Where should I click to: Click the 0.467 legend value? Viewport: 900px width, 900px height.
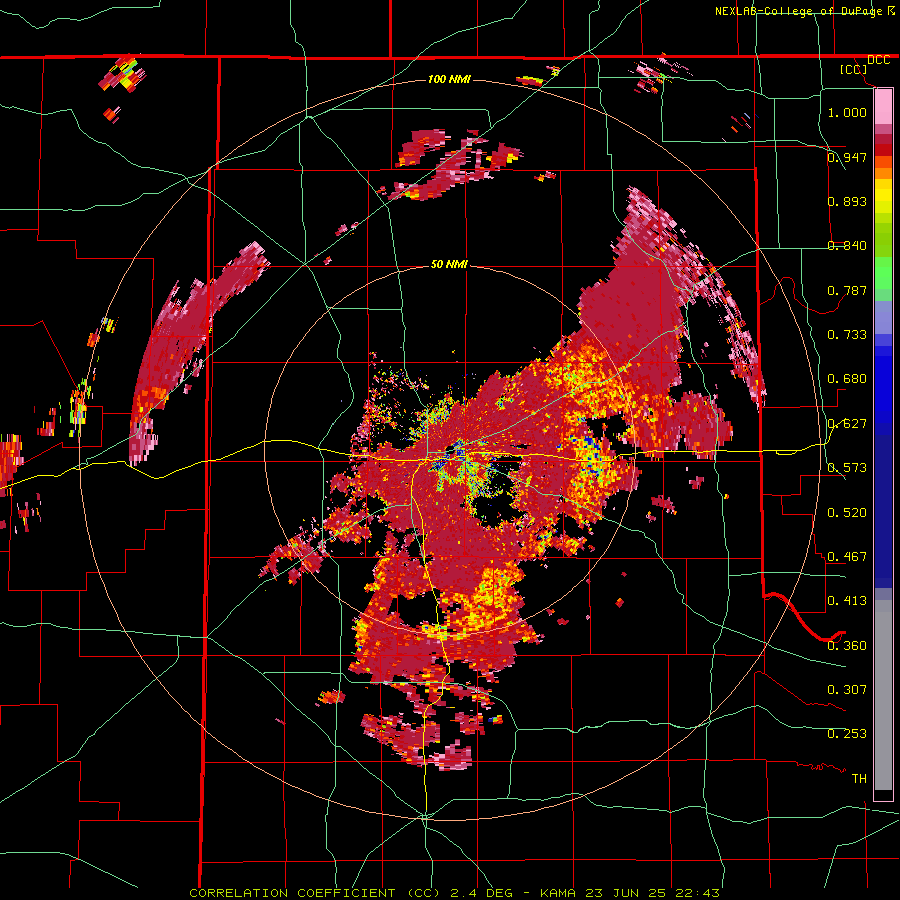point(847,557)
